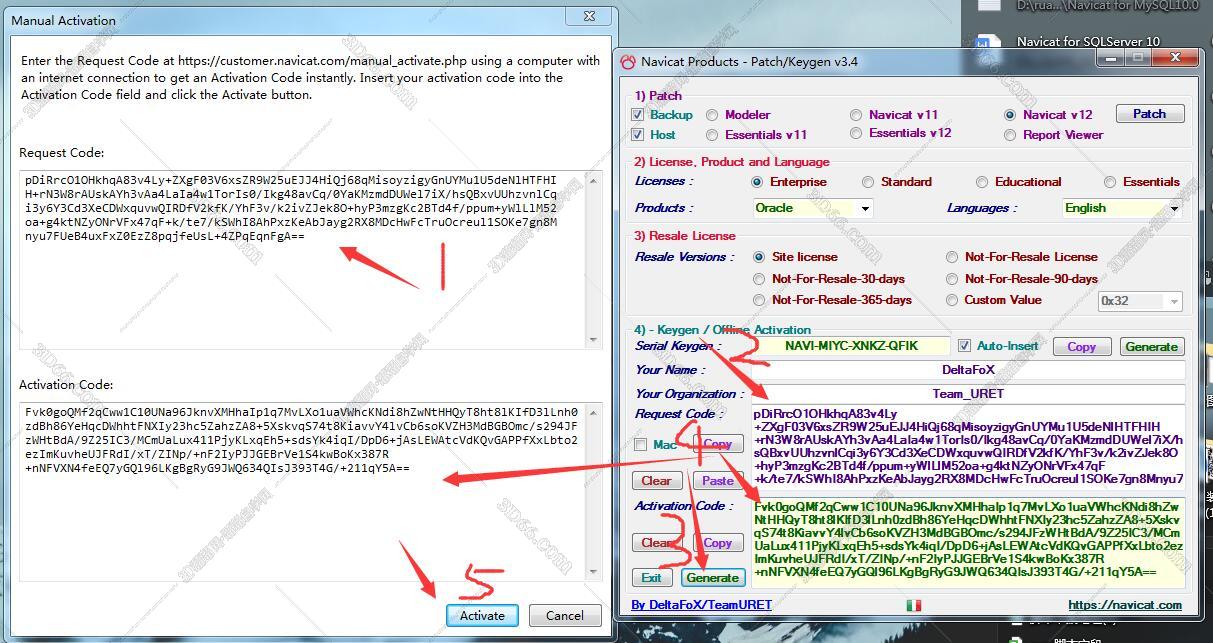Select the Navicat v12 radio button
Image resolution: width=1213 pixels, height=643 pixels.
tap(1010, 115)
